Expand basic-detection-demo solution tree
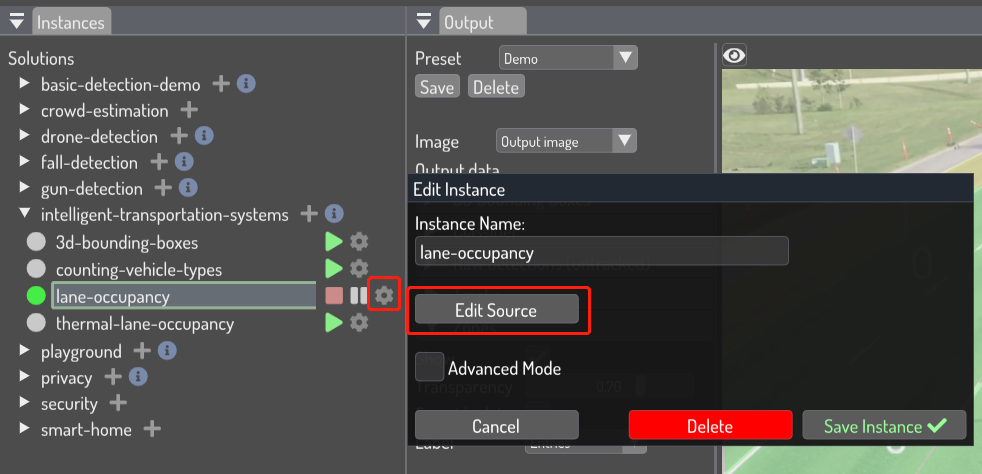 pos(24,83)
